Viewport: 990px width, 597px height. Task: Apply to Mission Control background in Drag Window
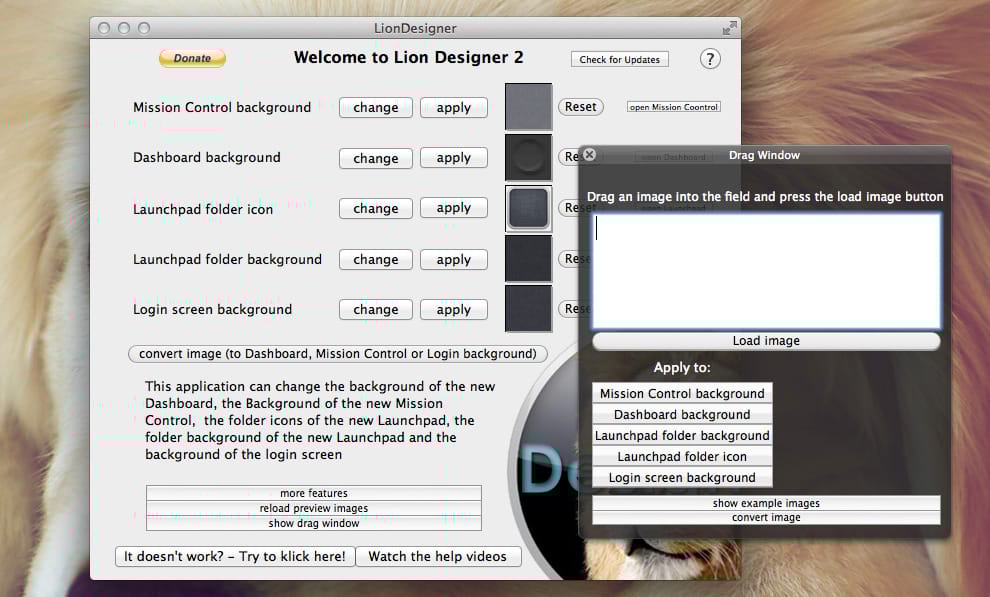[682, 394]
